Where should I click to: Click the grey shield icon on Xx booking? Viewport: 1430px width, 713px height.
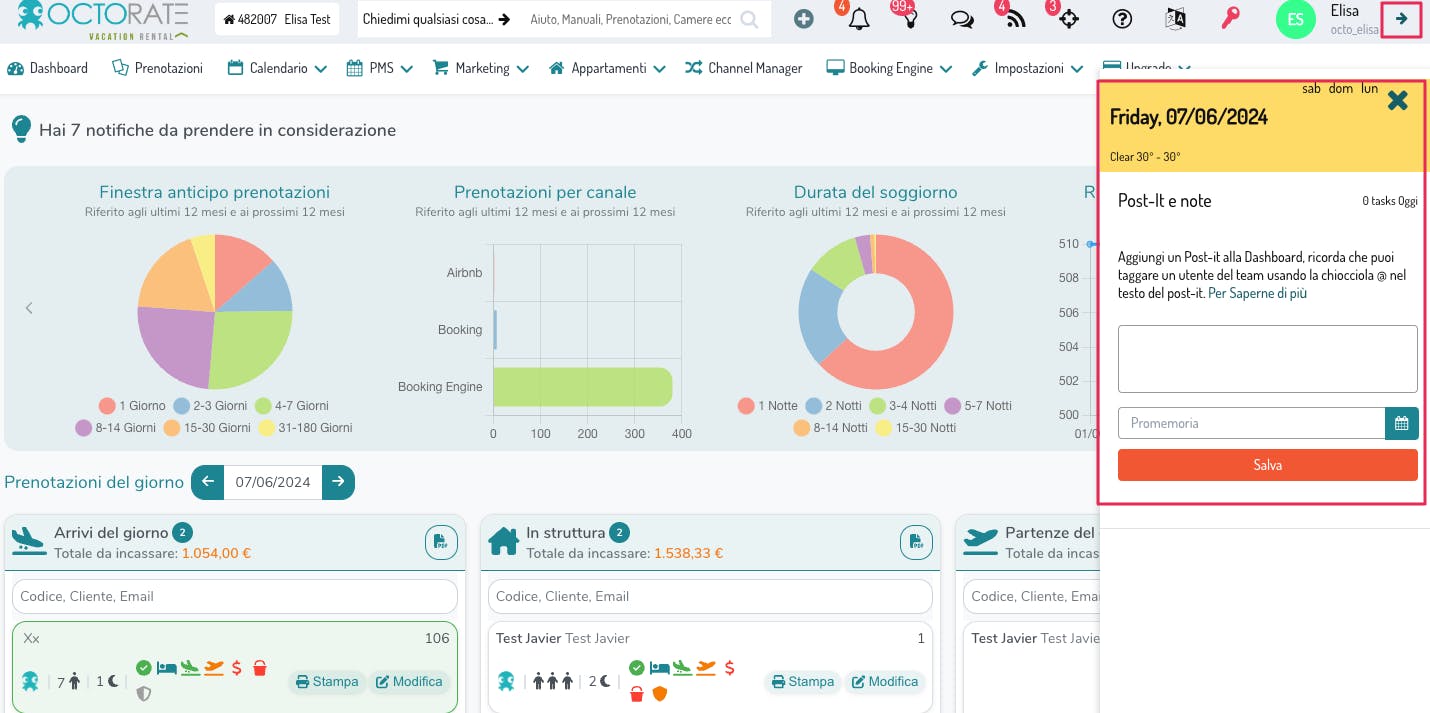pyautogui.click(x=144, y=693)
